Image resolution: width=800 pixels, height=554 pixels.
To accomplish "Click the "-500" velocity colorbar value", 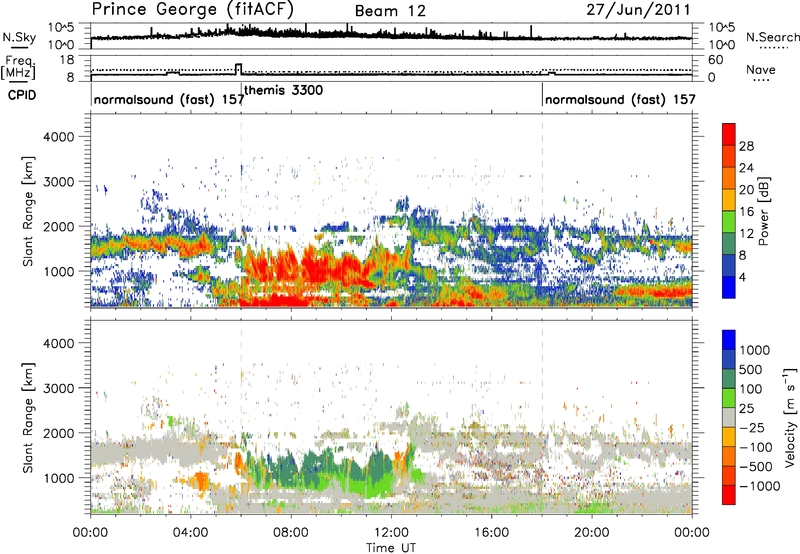I will (756, 467).
